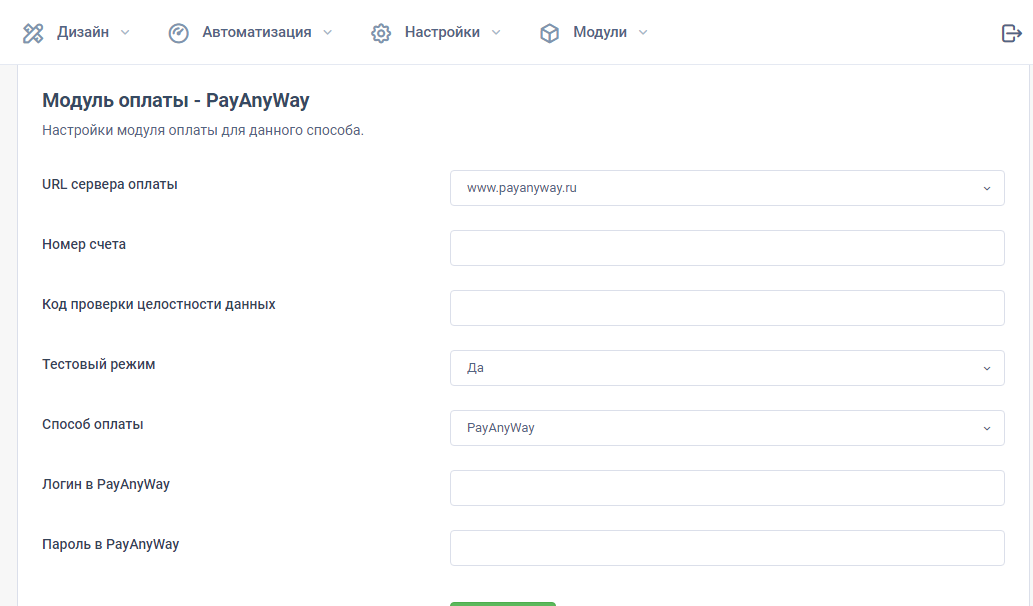This screenshot has width=1033, height=606.
Task: Expand the chevron next to Дизайн
Action: click(x=125, y=33)
